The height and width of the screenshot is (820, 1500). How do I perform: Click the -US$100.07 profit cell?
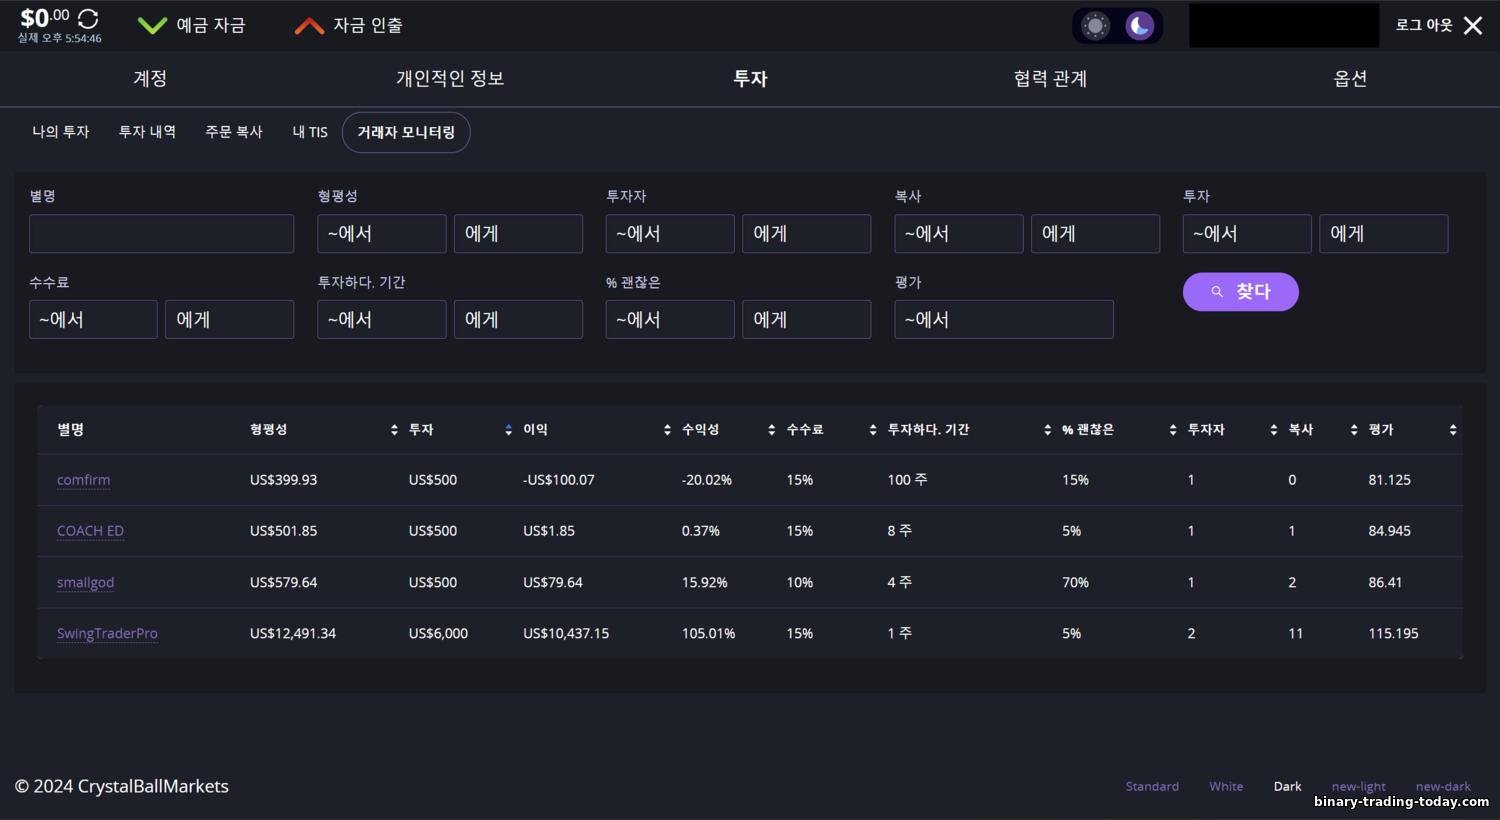point(559,480)
